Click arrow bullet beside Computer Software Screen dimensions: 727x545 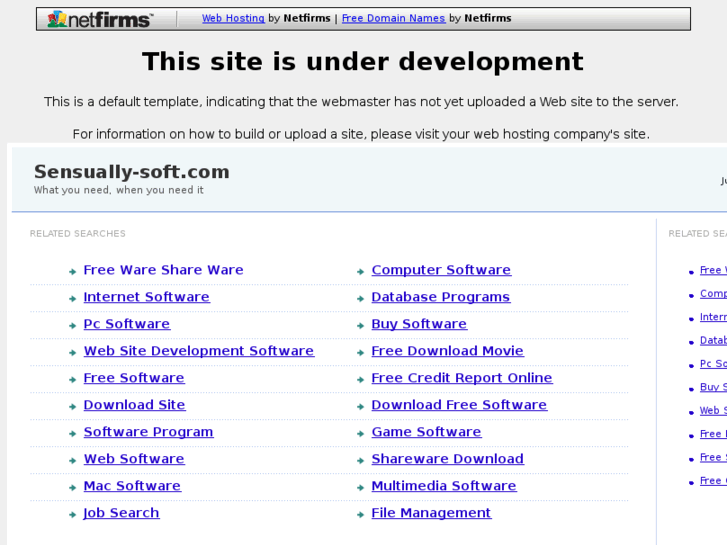(360, 272)
